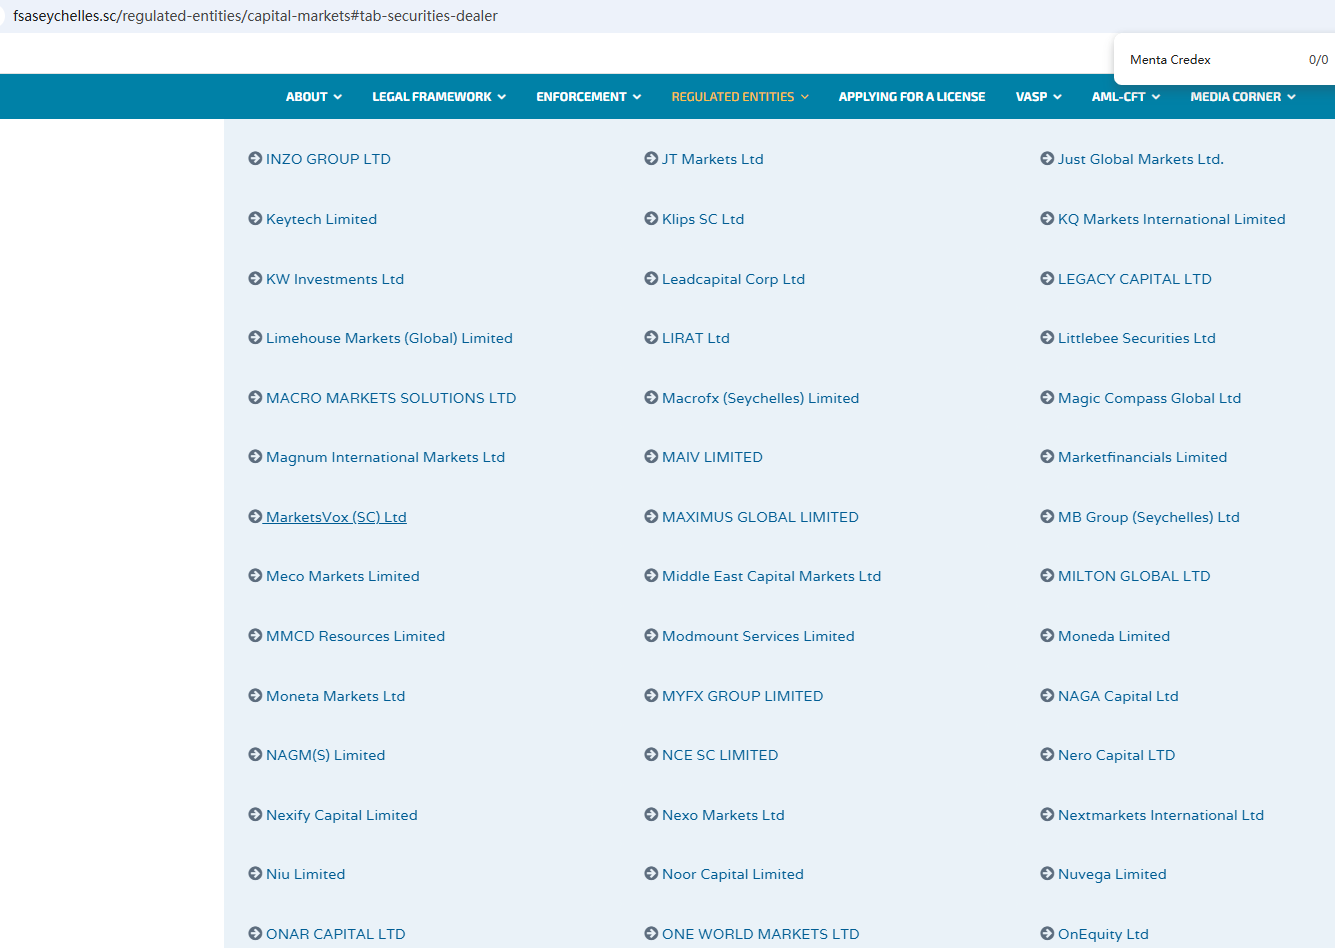This screenshot has width=1335, height=948.
Task: Expand the VASP dropdown menu
Action: 1038,97
